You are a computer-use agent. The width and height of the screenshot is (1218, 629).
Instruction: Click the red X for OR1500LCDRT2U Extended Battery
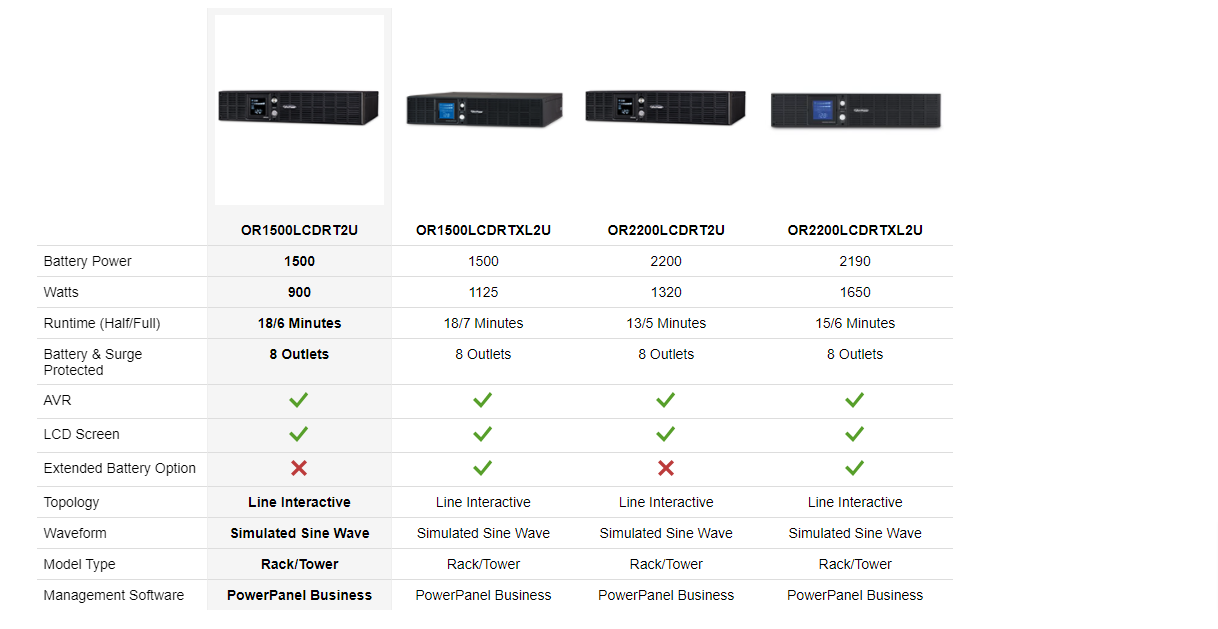(x=299, y=468)
